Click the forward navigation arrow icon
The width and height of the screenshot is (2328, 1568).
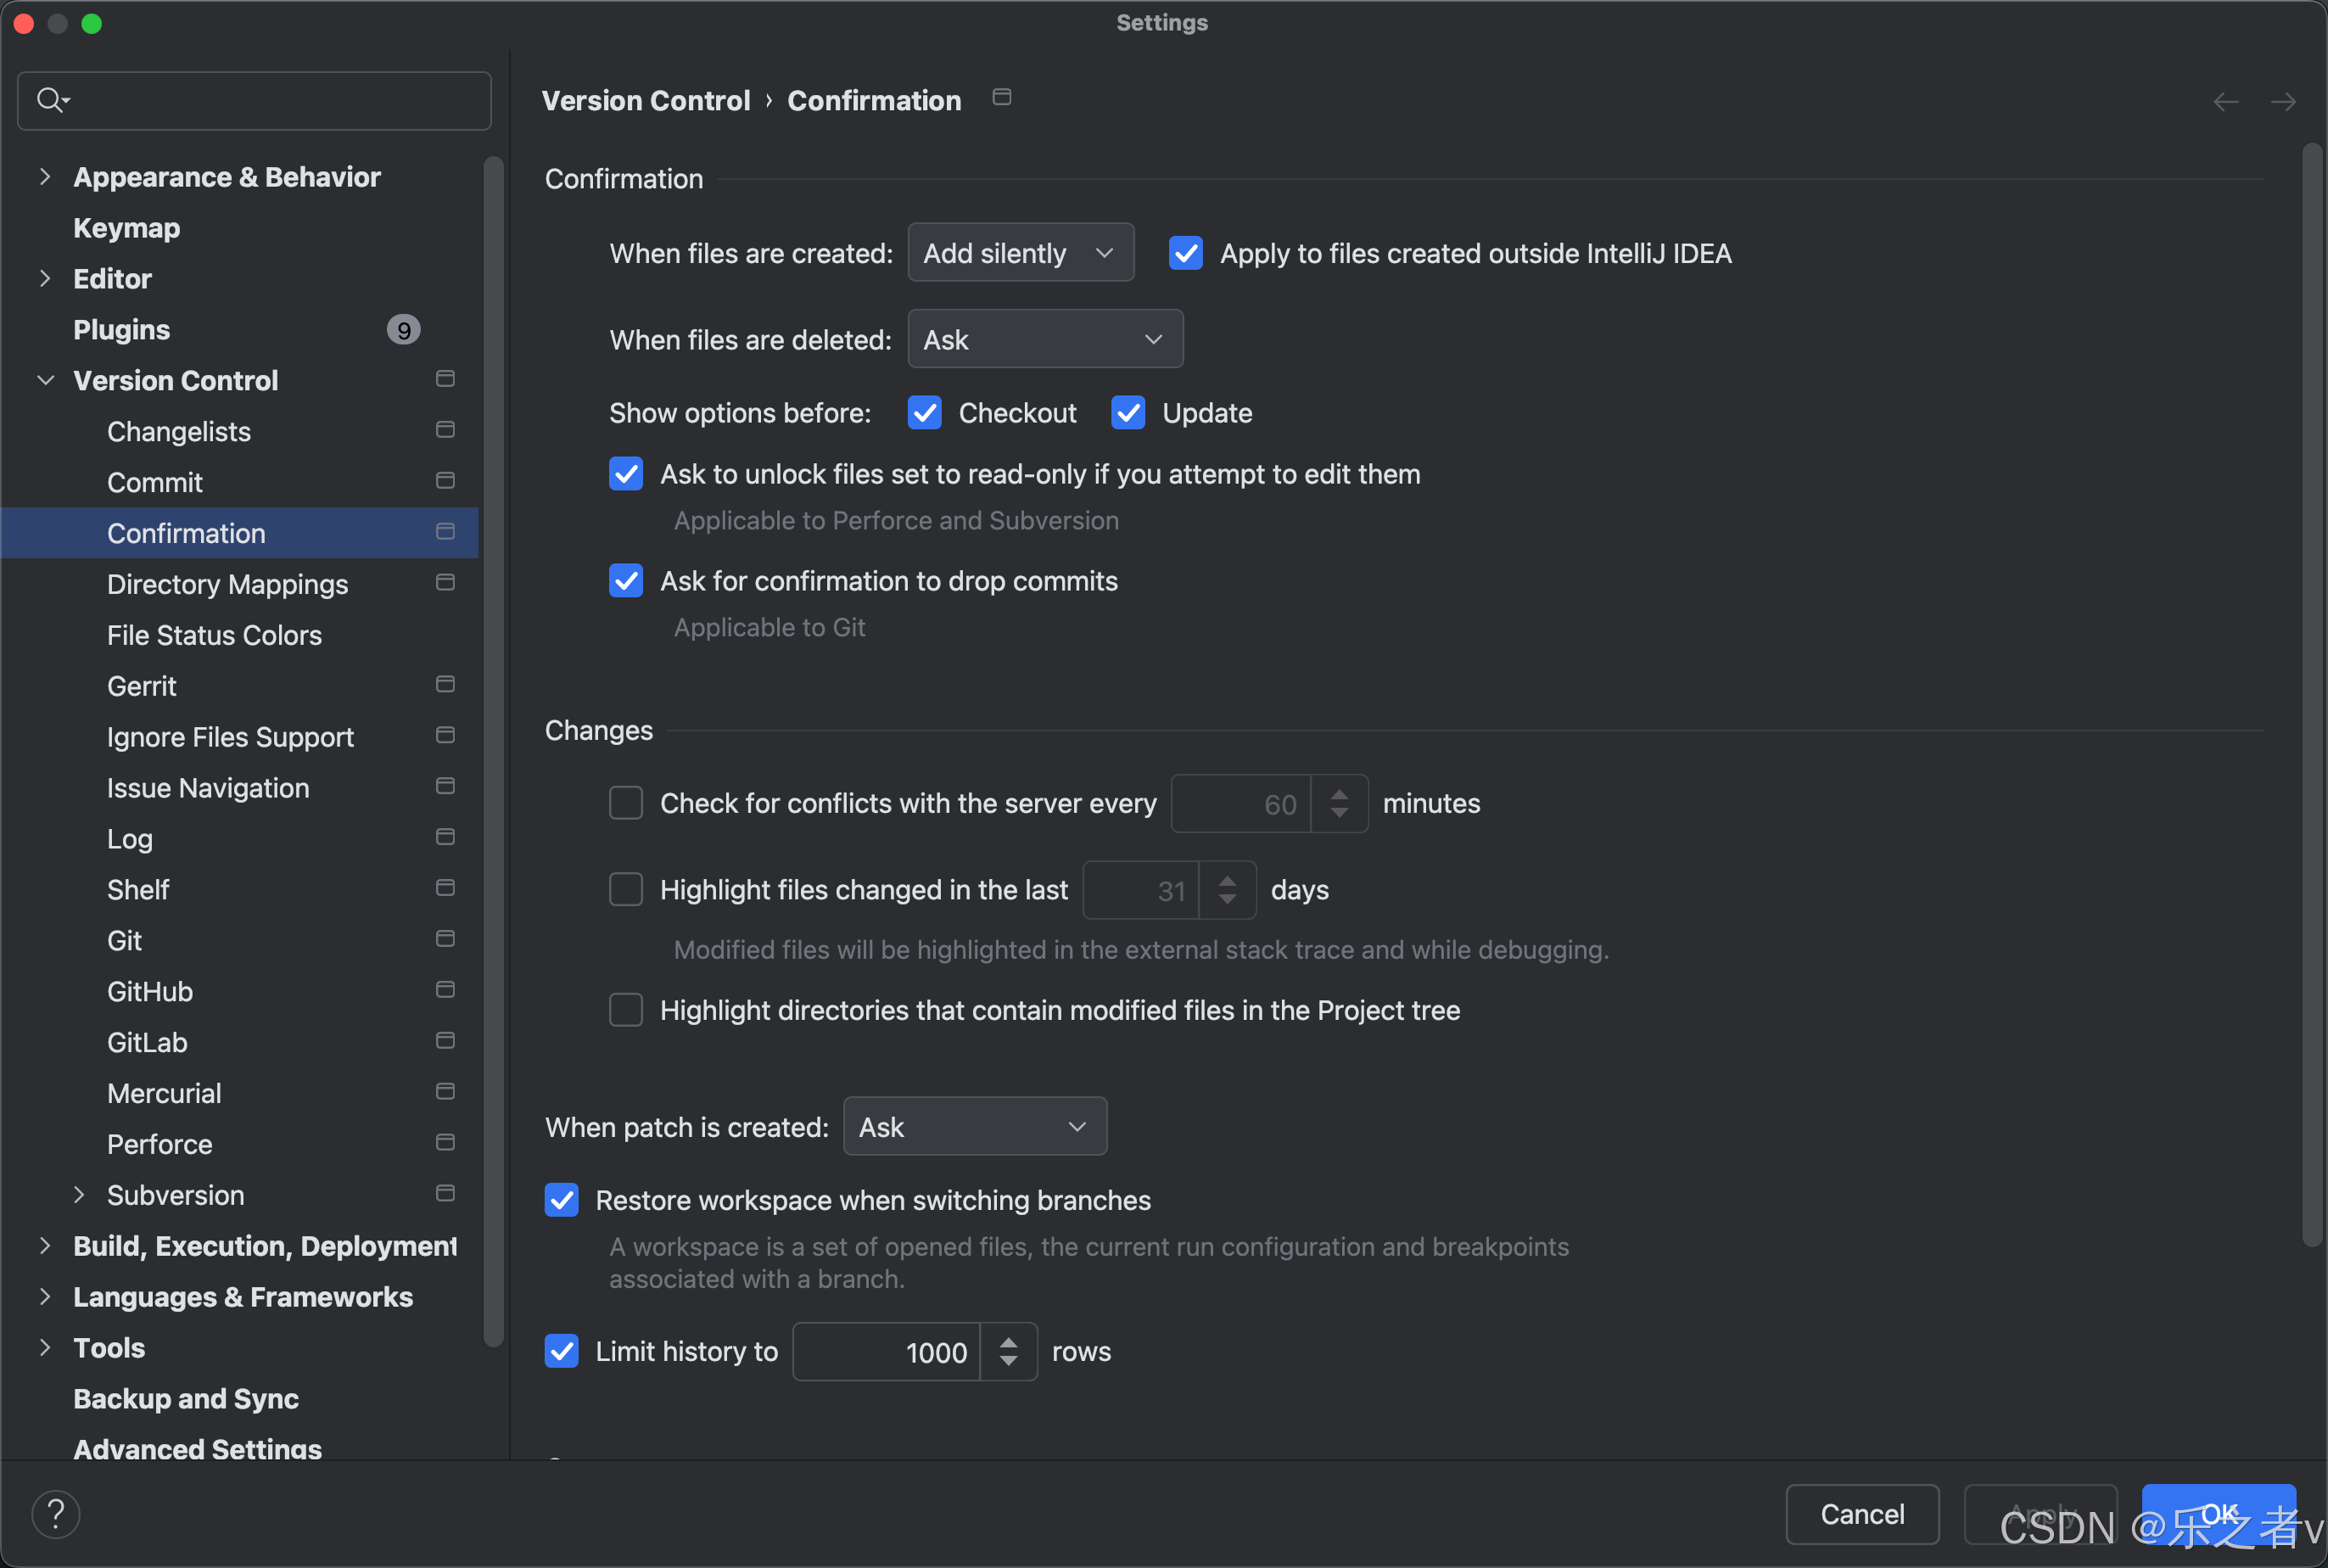pyautogui.click(x=2283, y=102)
